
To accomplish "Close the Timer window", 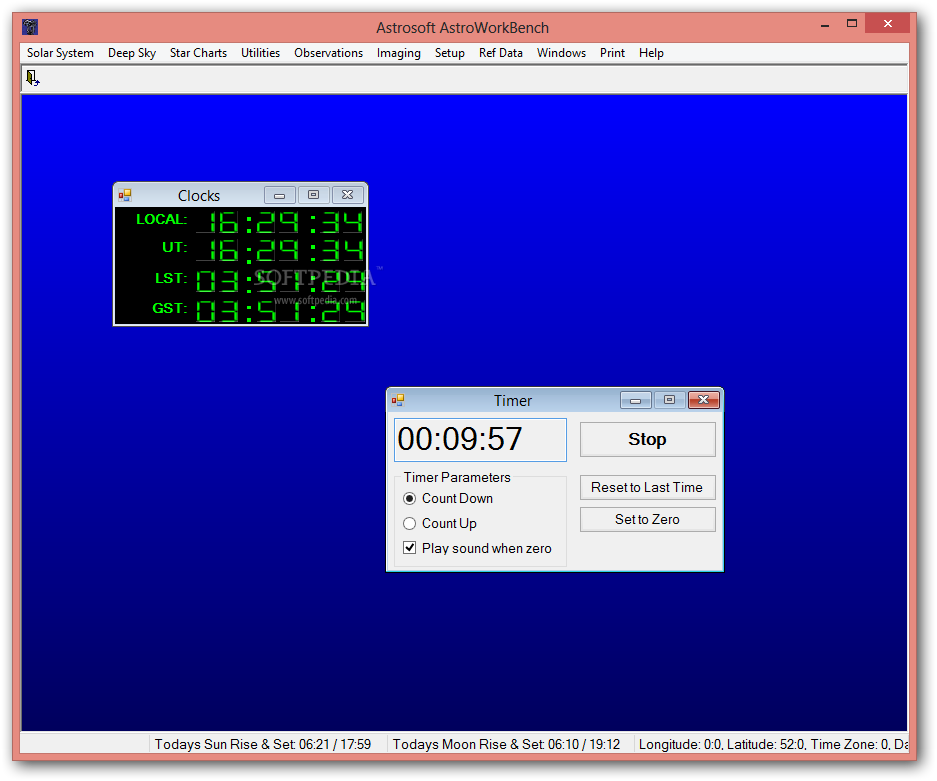I will point(703,400).
